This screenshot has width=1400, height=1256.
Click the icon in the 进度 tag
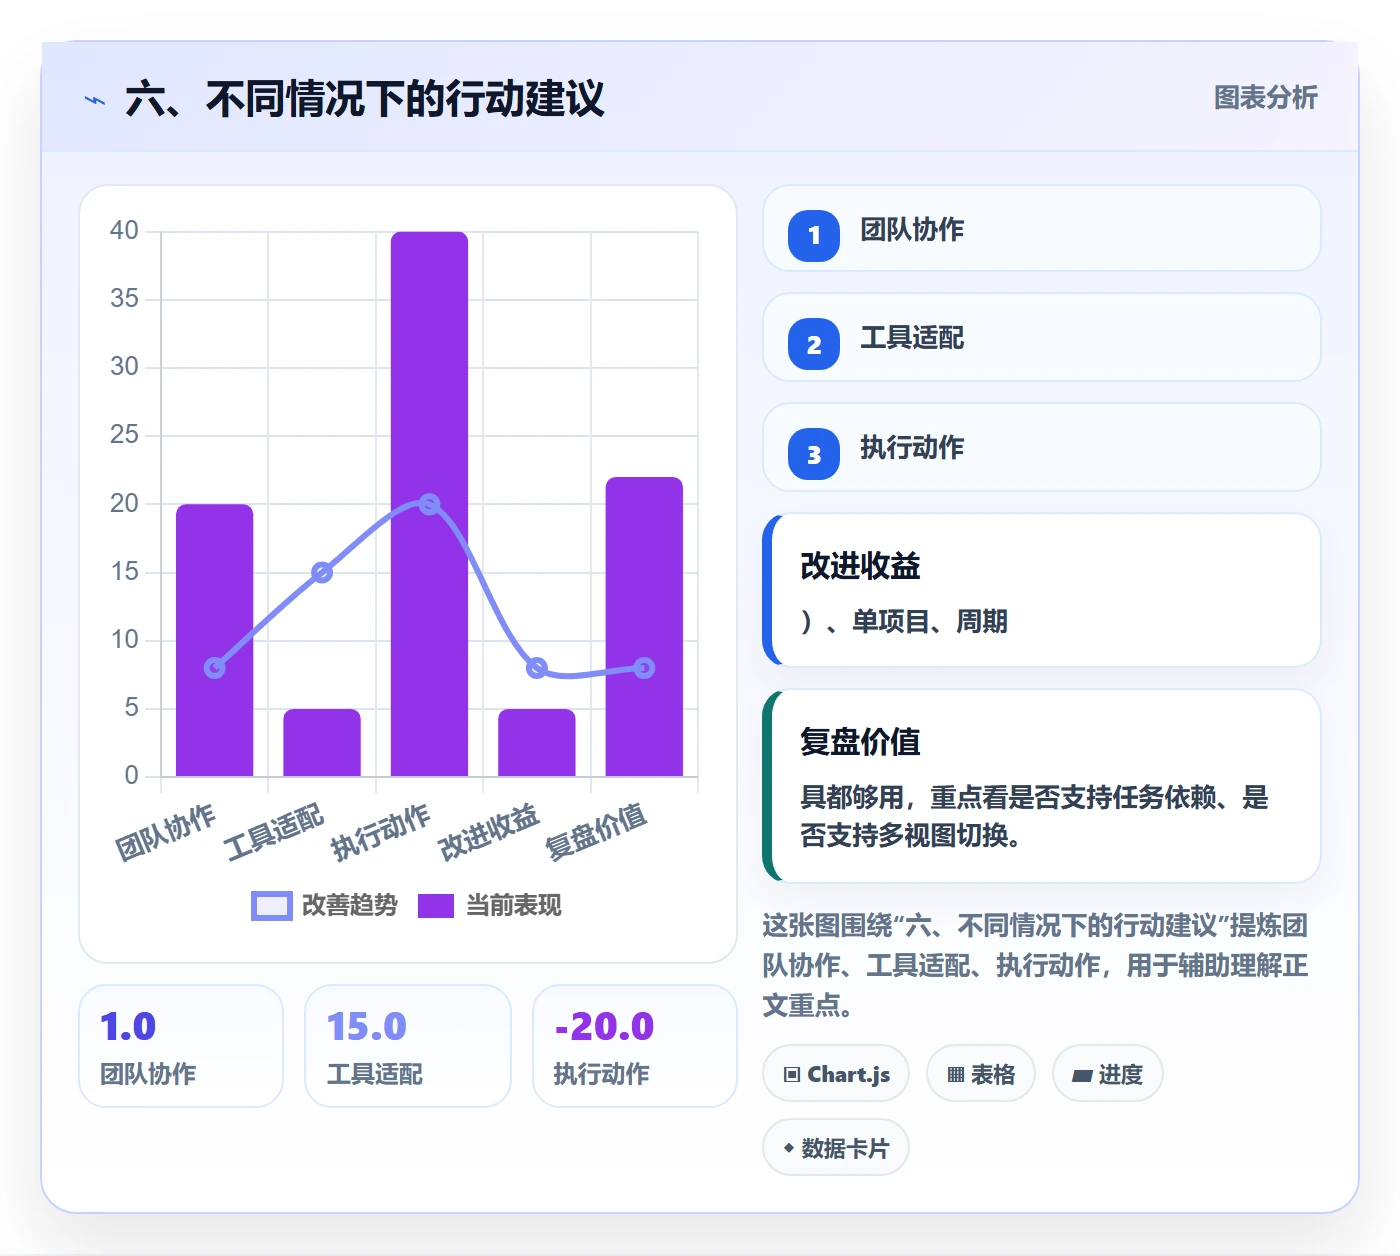click(1082, 1076)
